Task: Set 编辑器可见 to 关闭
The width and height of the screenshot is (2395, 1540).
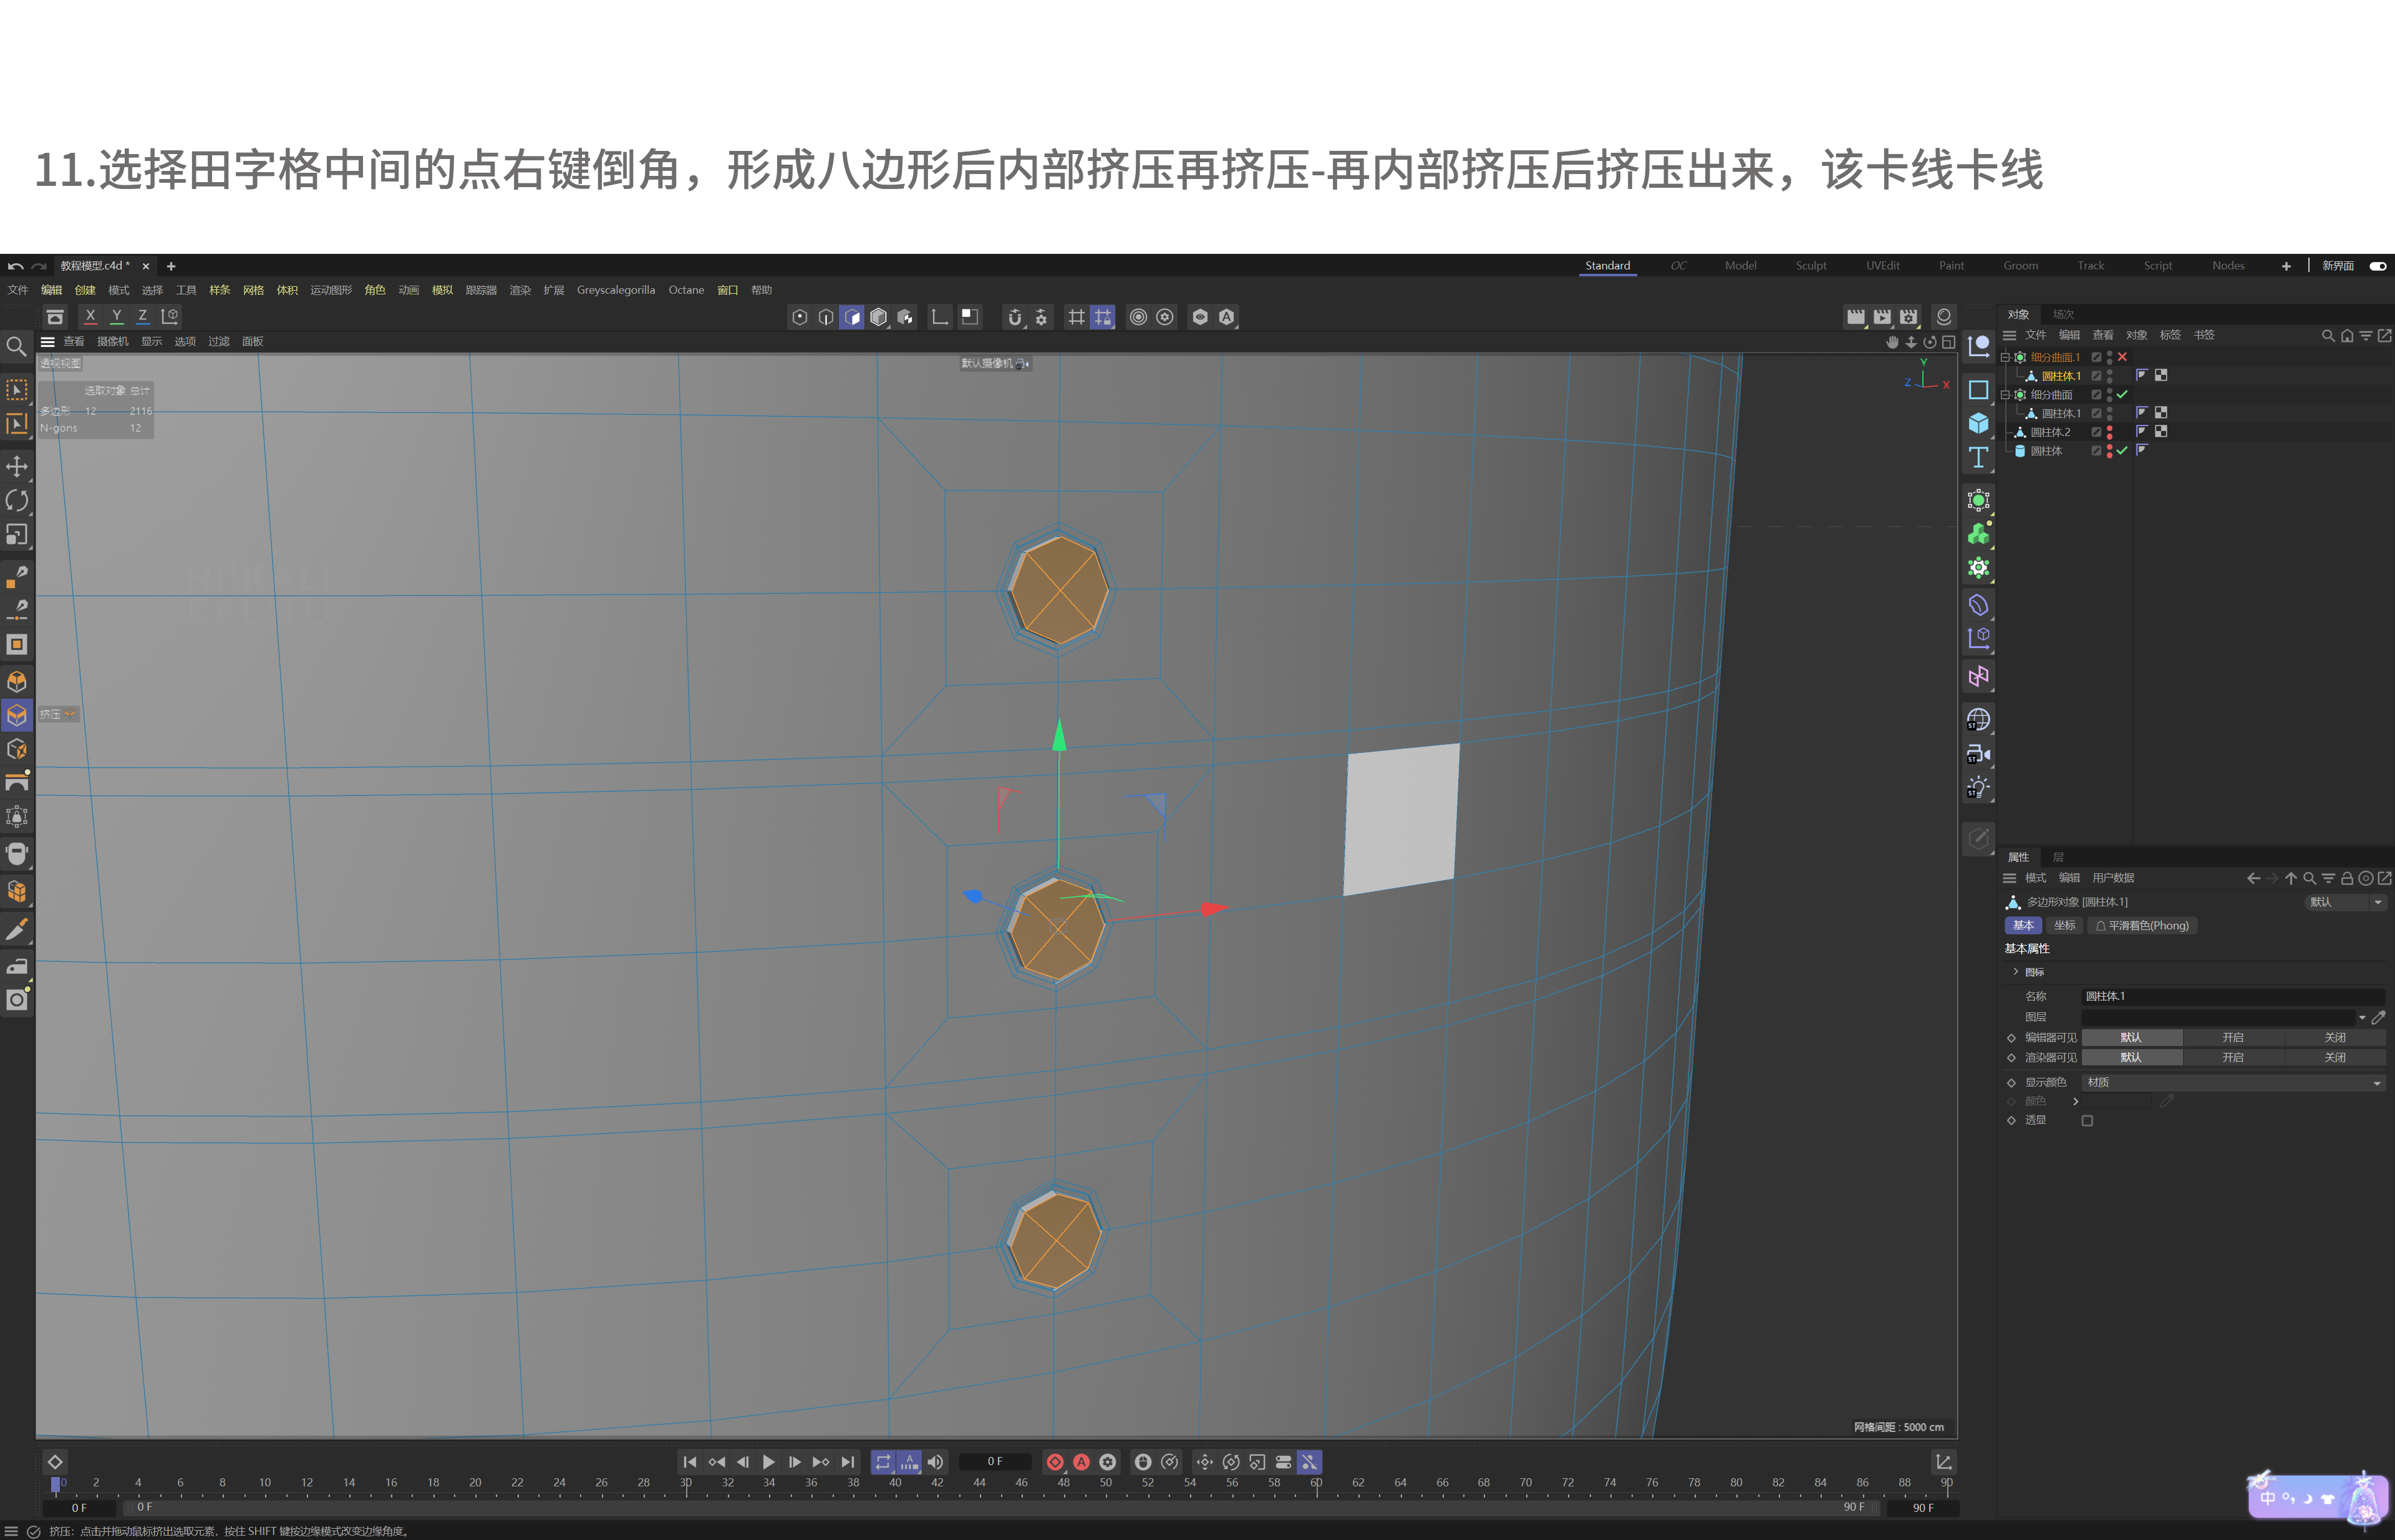Action: coord(2334,1037)
